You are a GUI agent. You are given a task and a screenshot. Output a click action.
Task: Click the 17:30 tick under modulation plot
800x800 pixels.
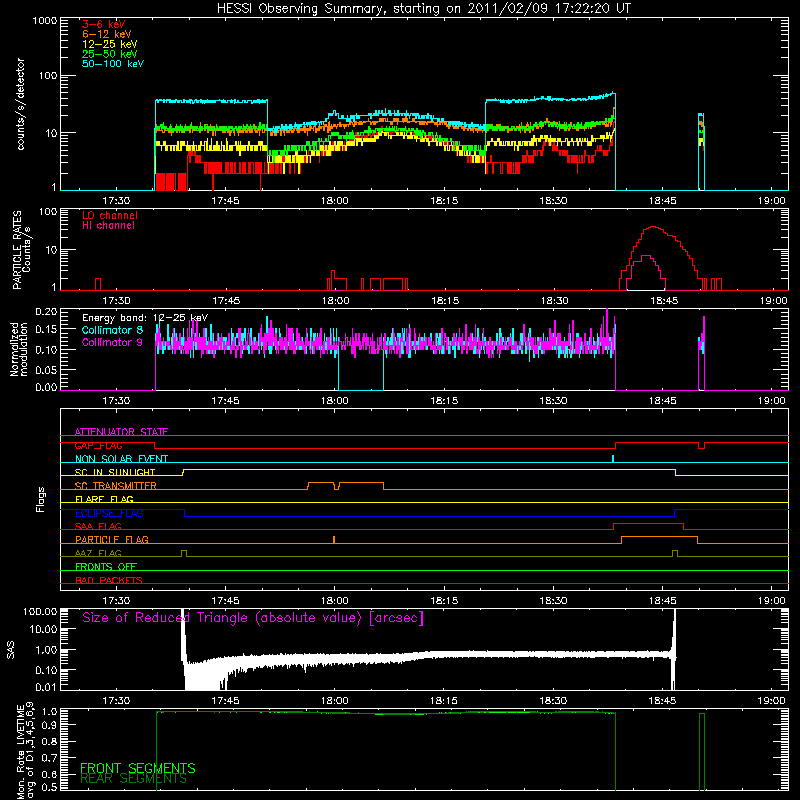point(116,401)
